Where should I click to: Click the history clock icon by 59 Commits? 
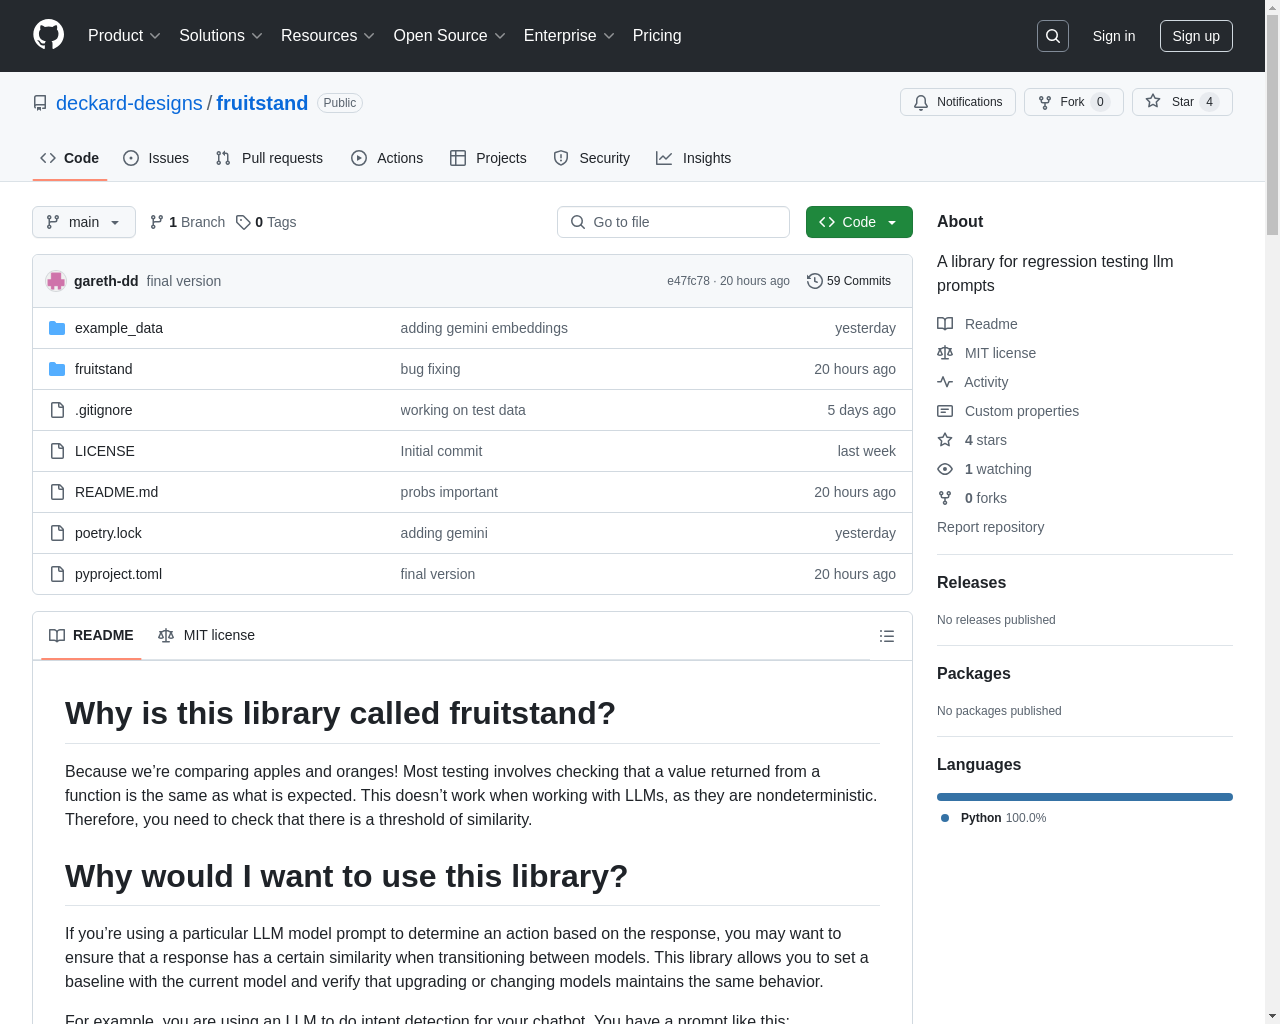tap(815, 281)
